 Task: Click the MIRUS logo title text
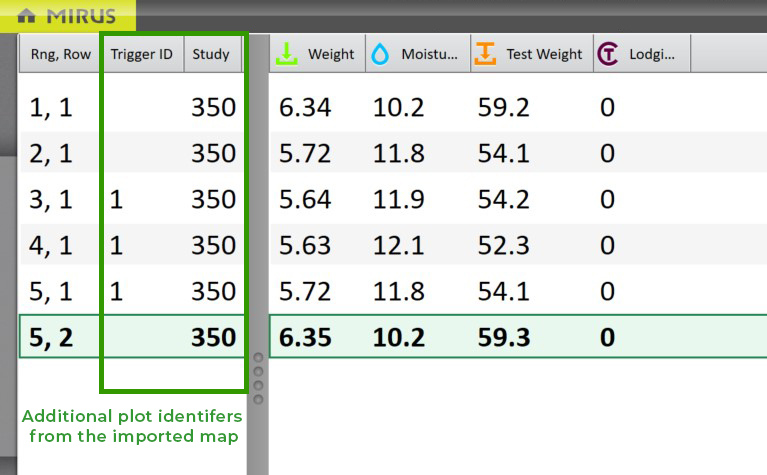pyautogui.click(x=80, y=16)
